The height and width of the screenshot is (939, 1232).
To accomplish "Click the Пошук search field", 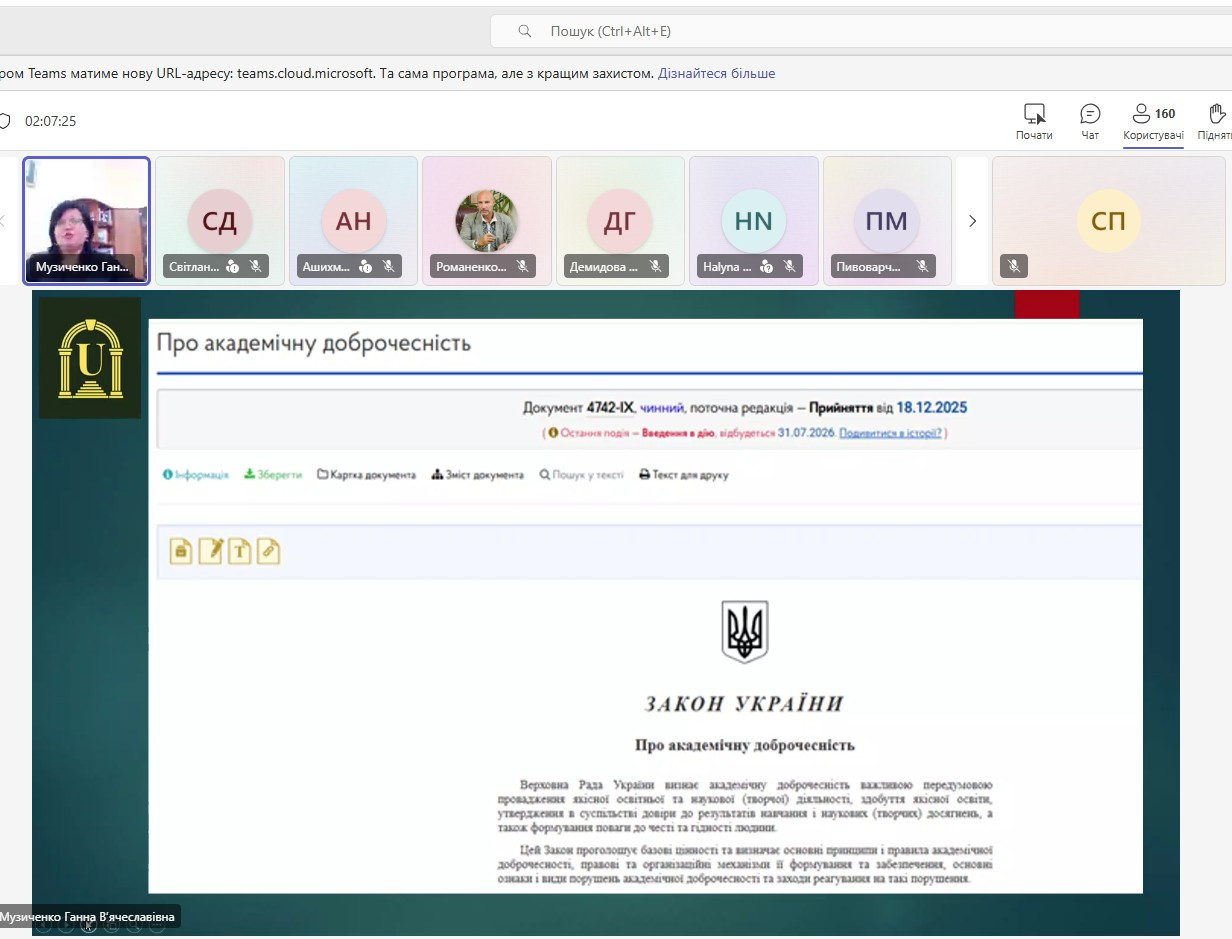I will [x=860, y=31].
